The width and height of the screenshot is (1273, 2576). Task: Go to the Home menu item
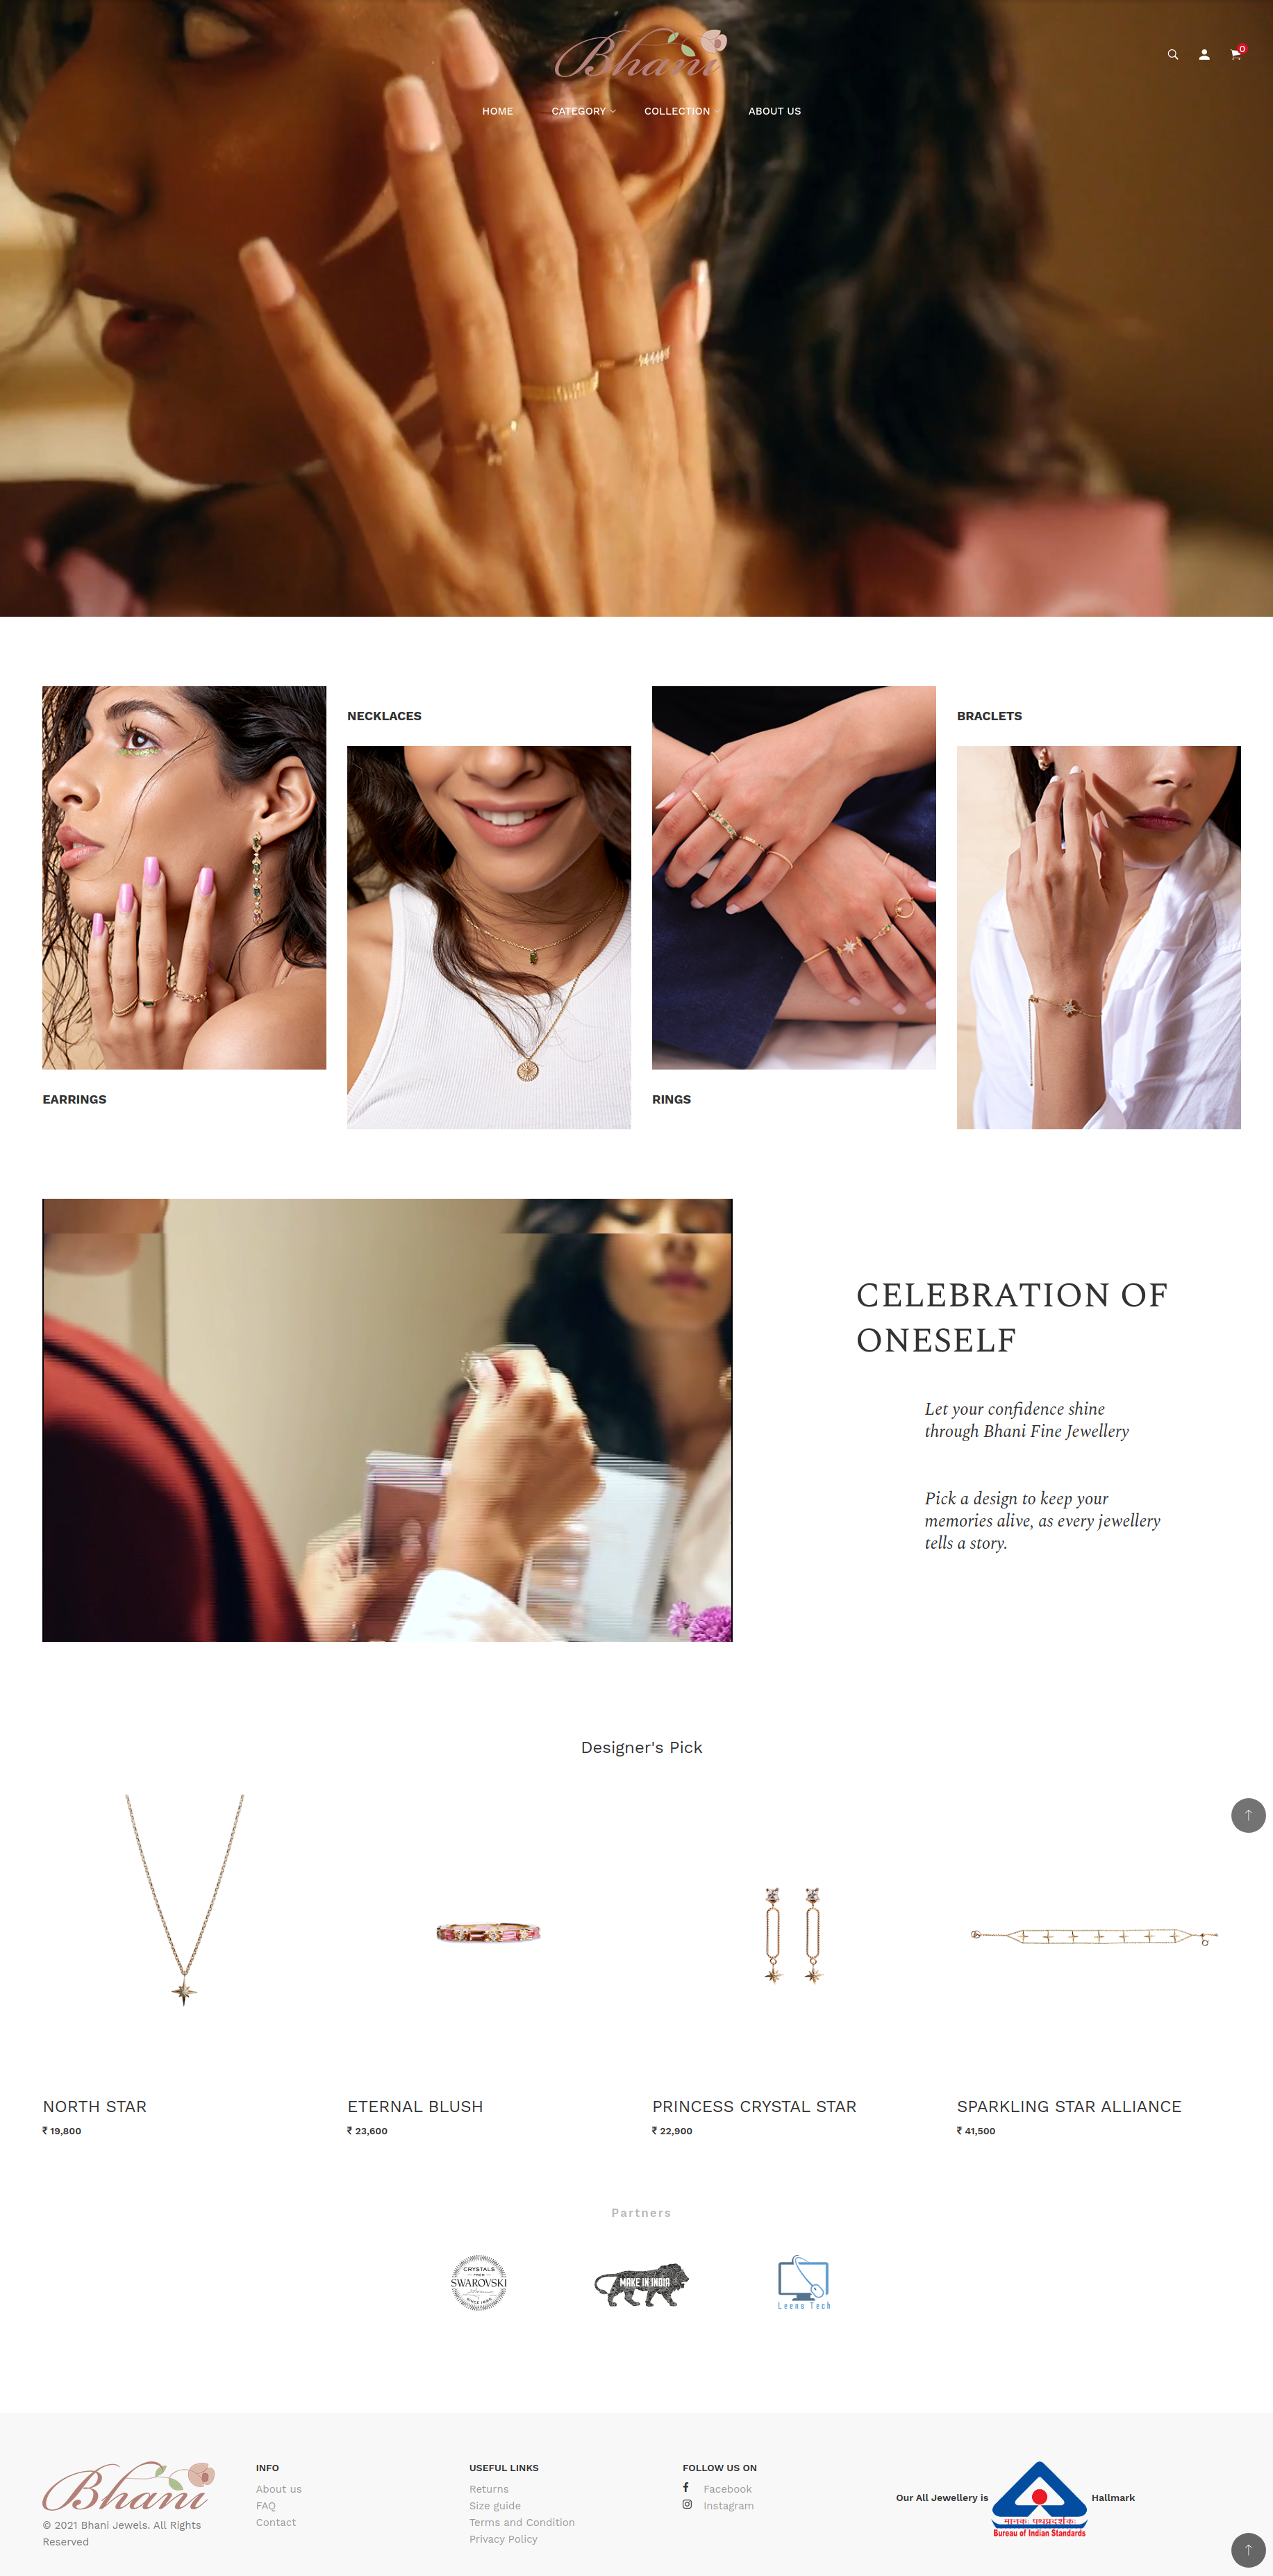click(x=497, y=111)
